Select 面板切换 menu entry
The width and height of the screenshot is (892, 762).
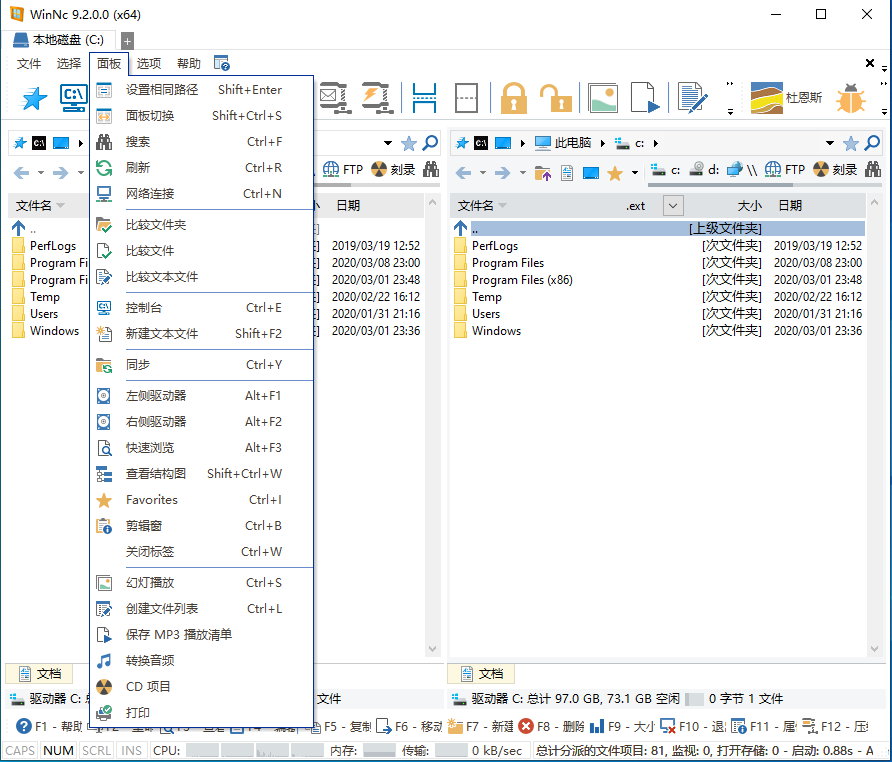(x=201, y=116)
